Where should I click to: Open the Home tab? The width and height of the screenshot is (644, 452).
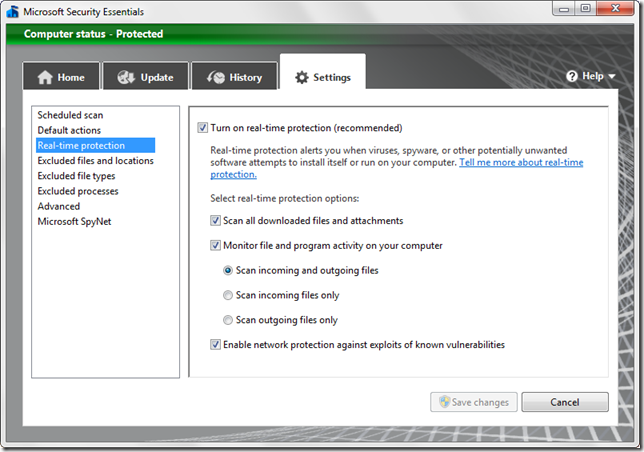61,76
